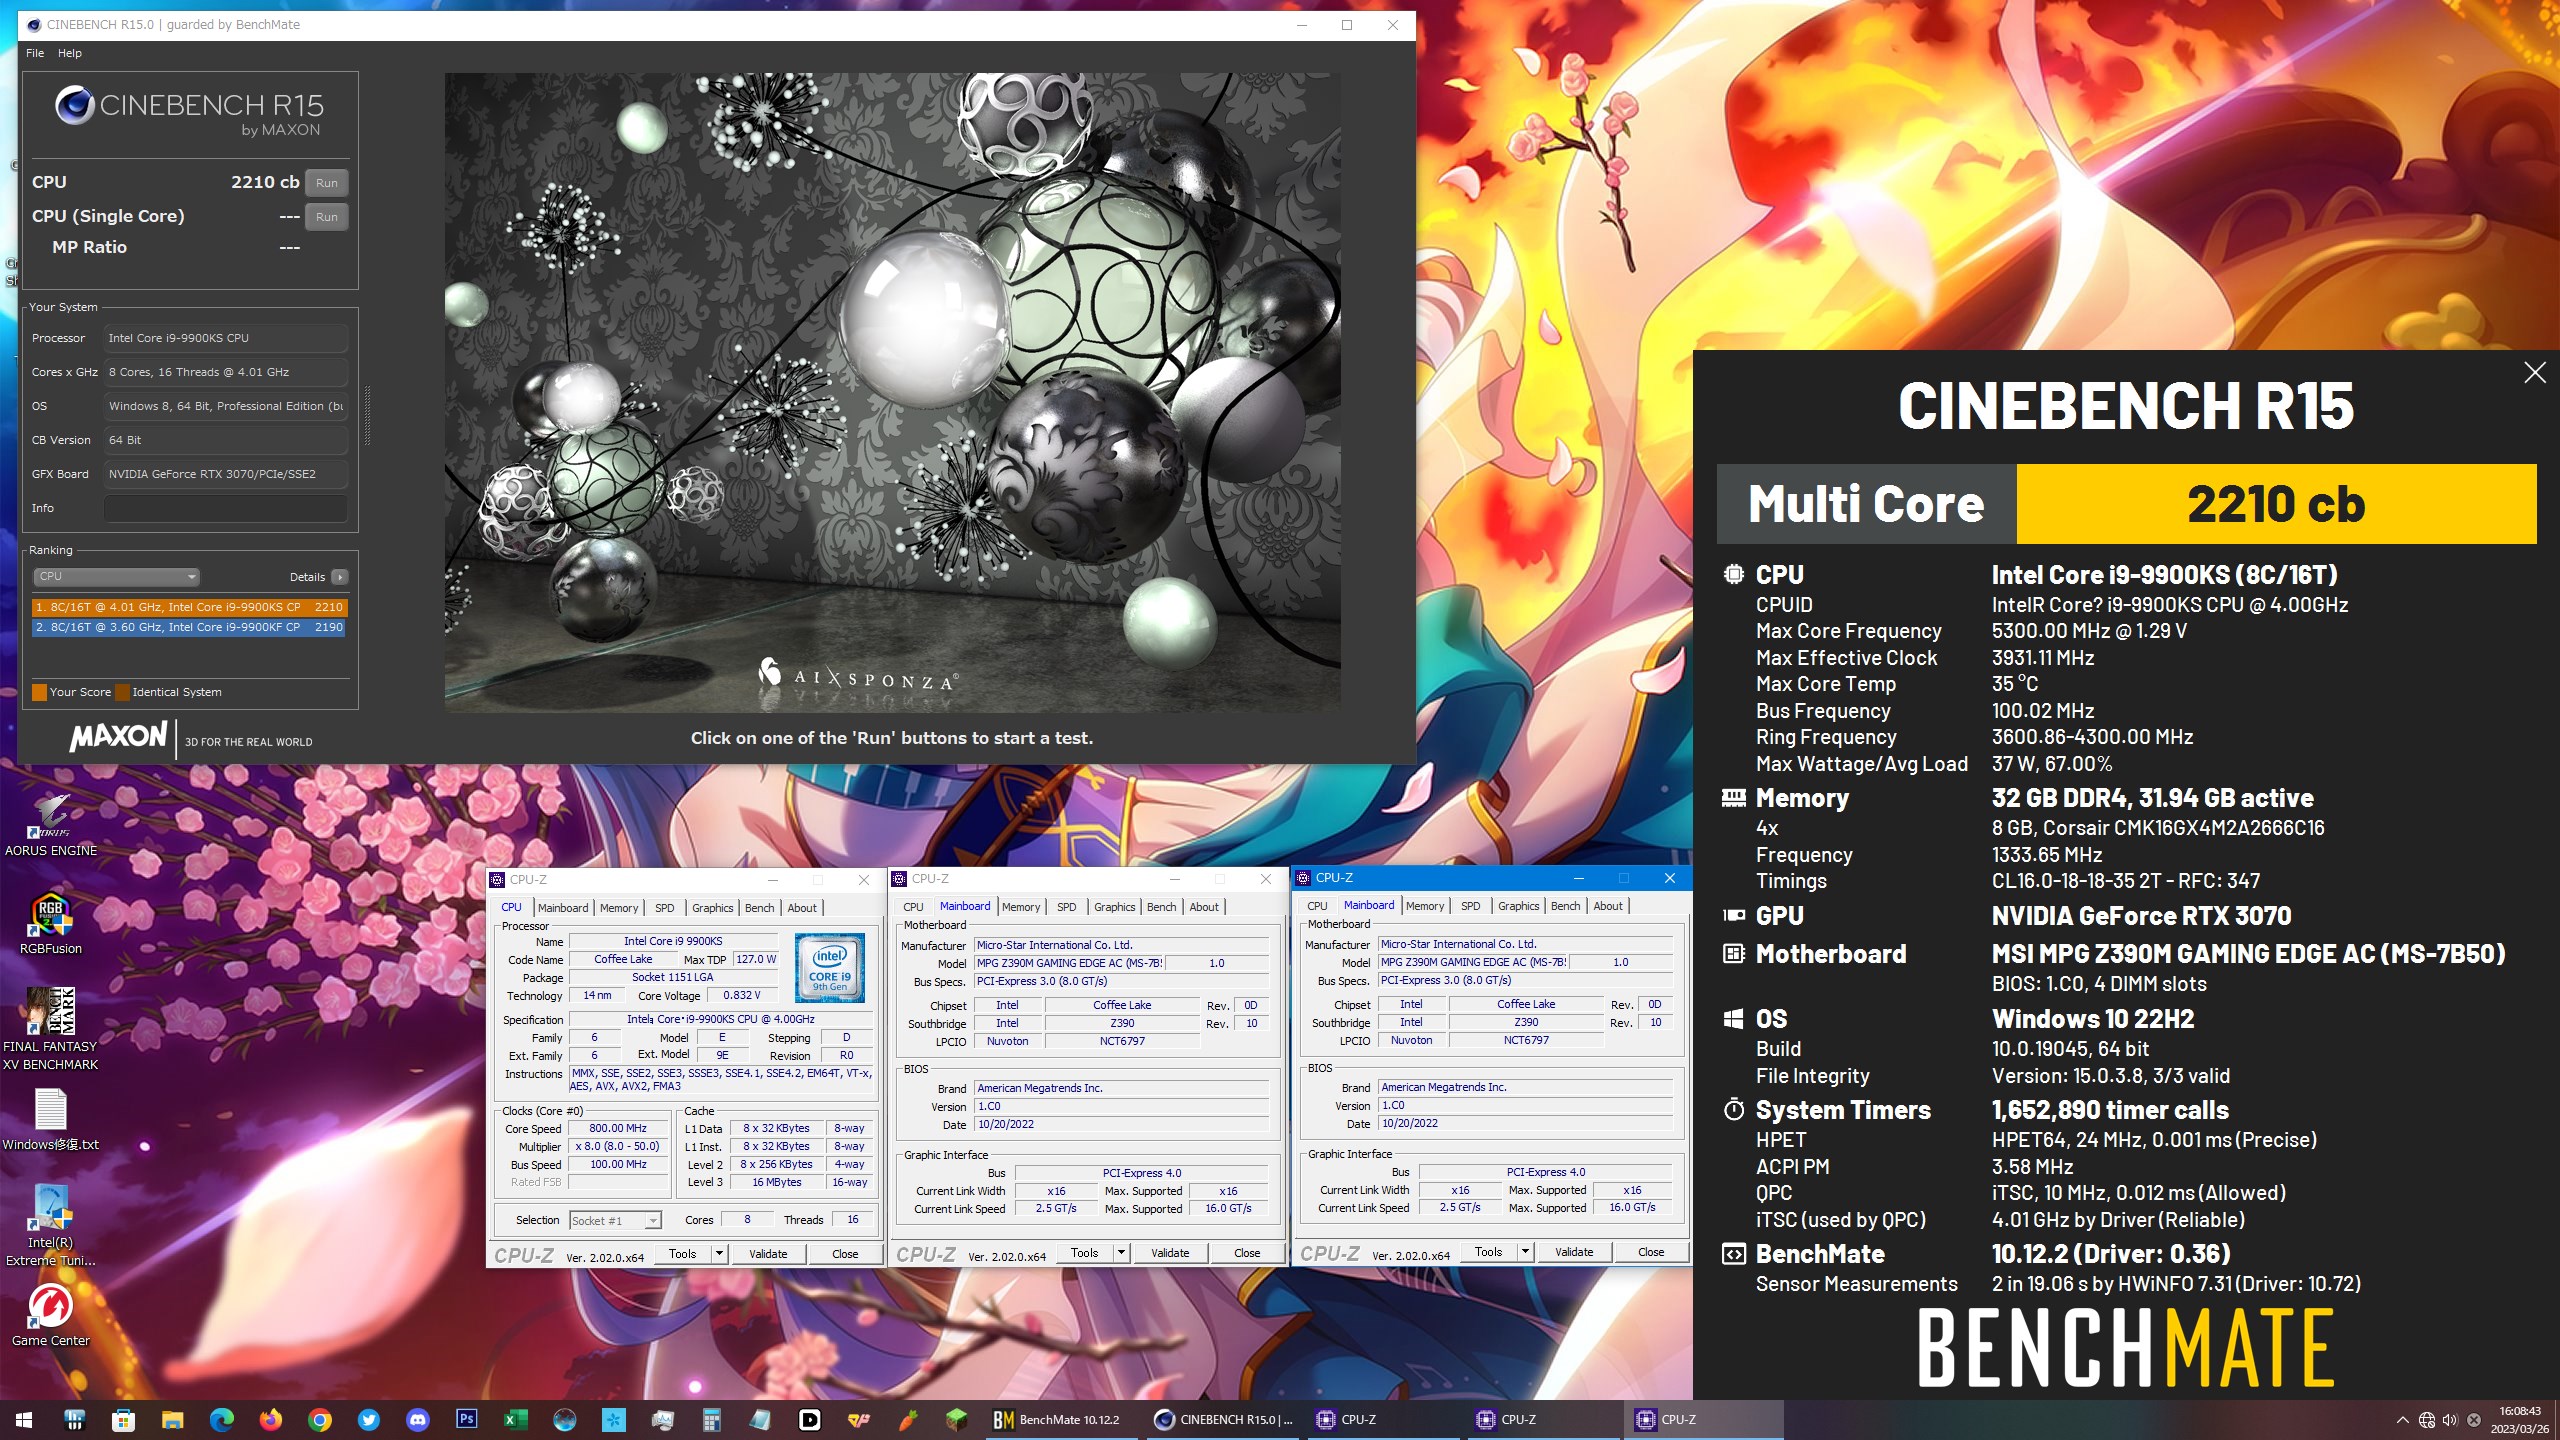Open the Ranking CPU dropdown in Cinebench
This screenshot has height=1440, width=2560.
116,576
